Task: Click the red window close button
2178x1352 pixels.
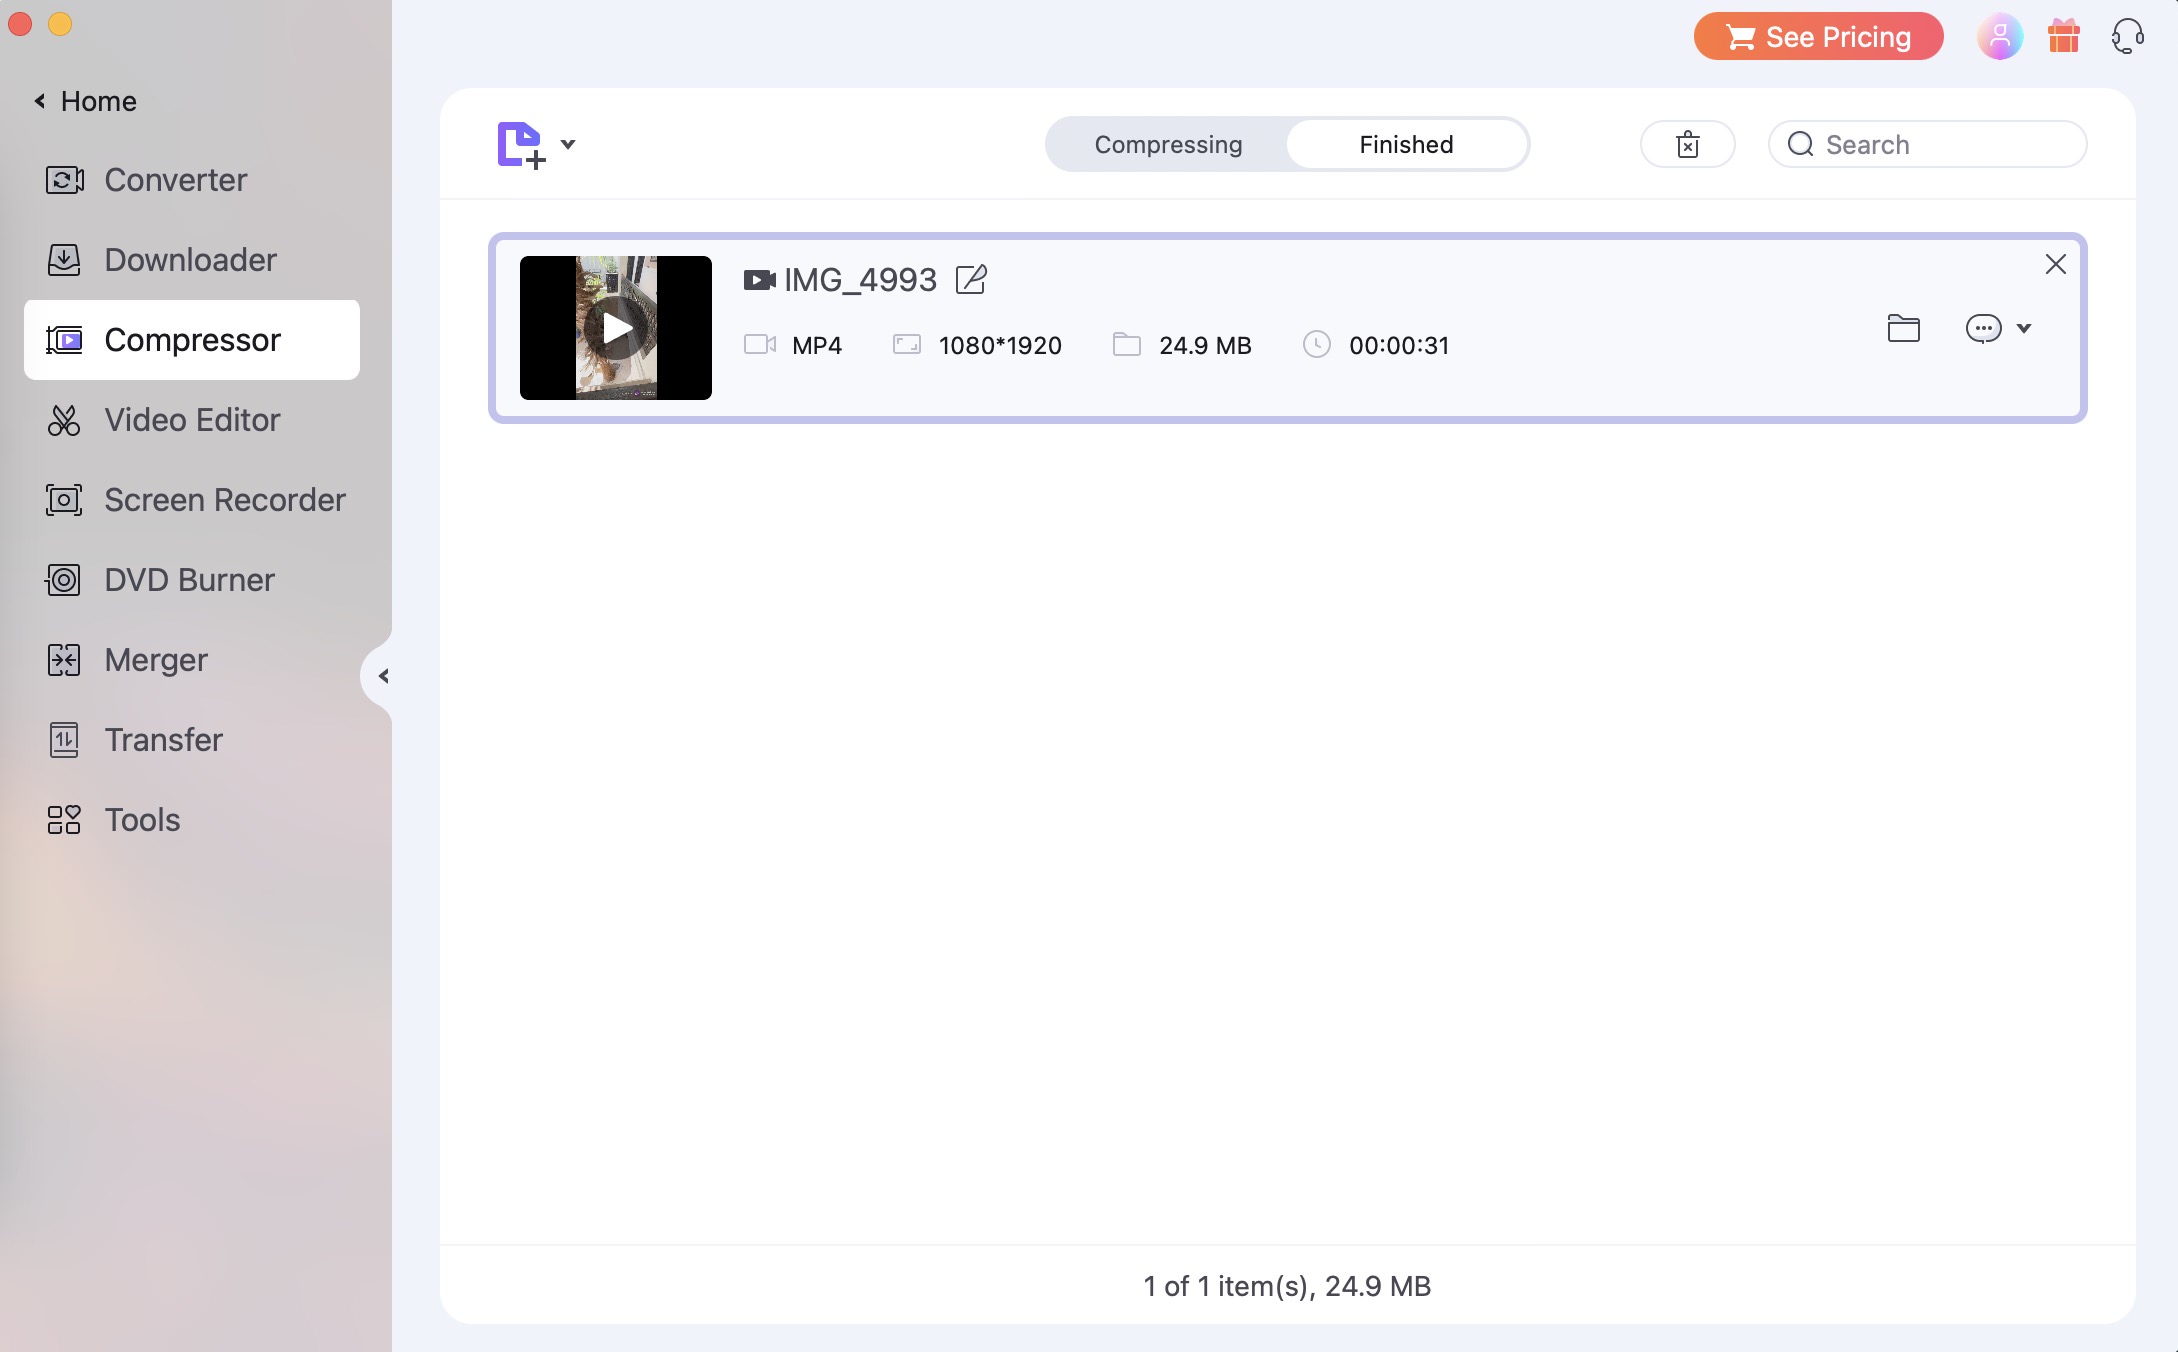Action: (x=20, y=24)
